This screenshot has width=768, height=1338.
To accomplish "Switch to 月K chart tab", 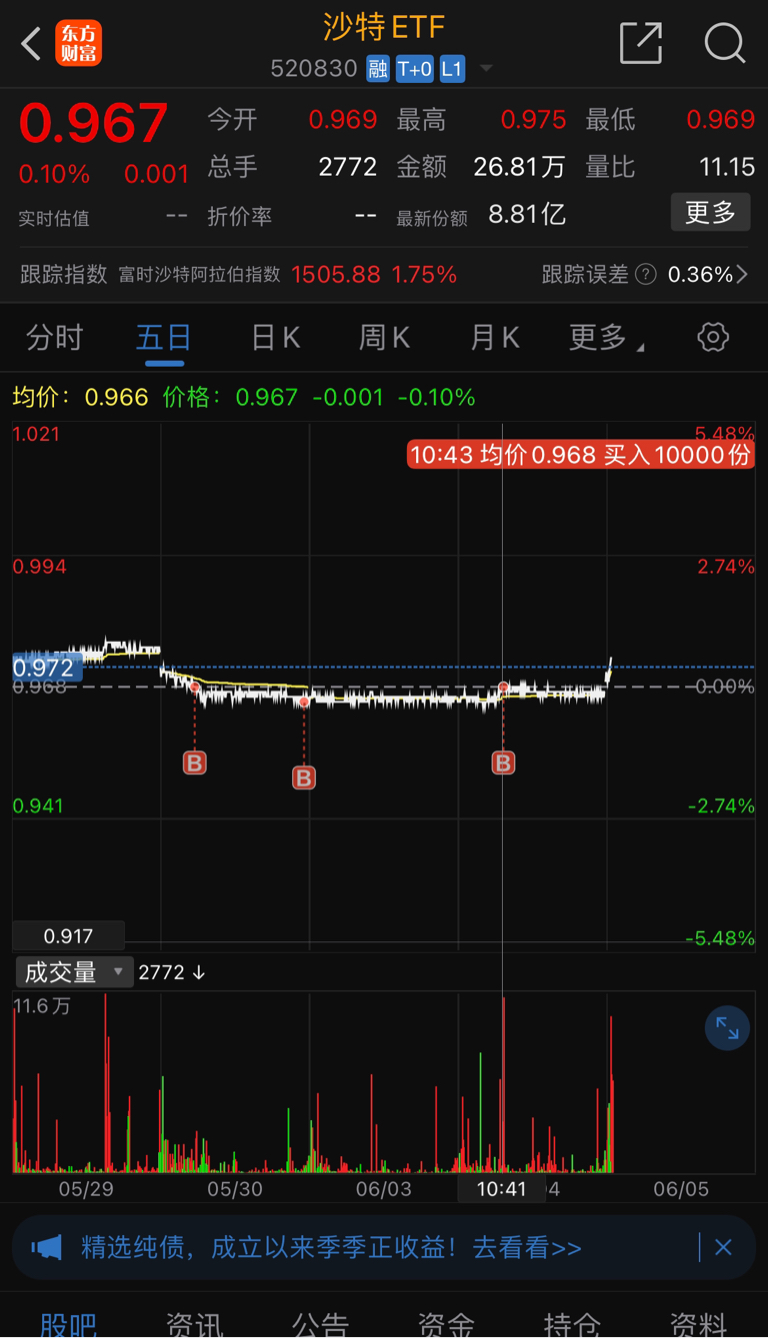I will 495,338.
